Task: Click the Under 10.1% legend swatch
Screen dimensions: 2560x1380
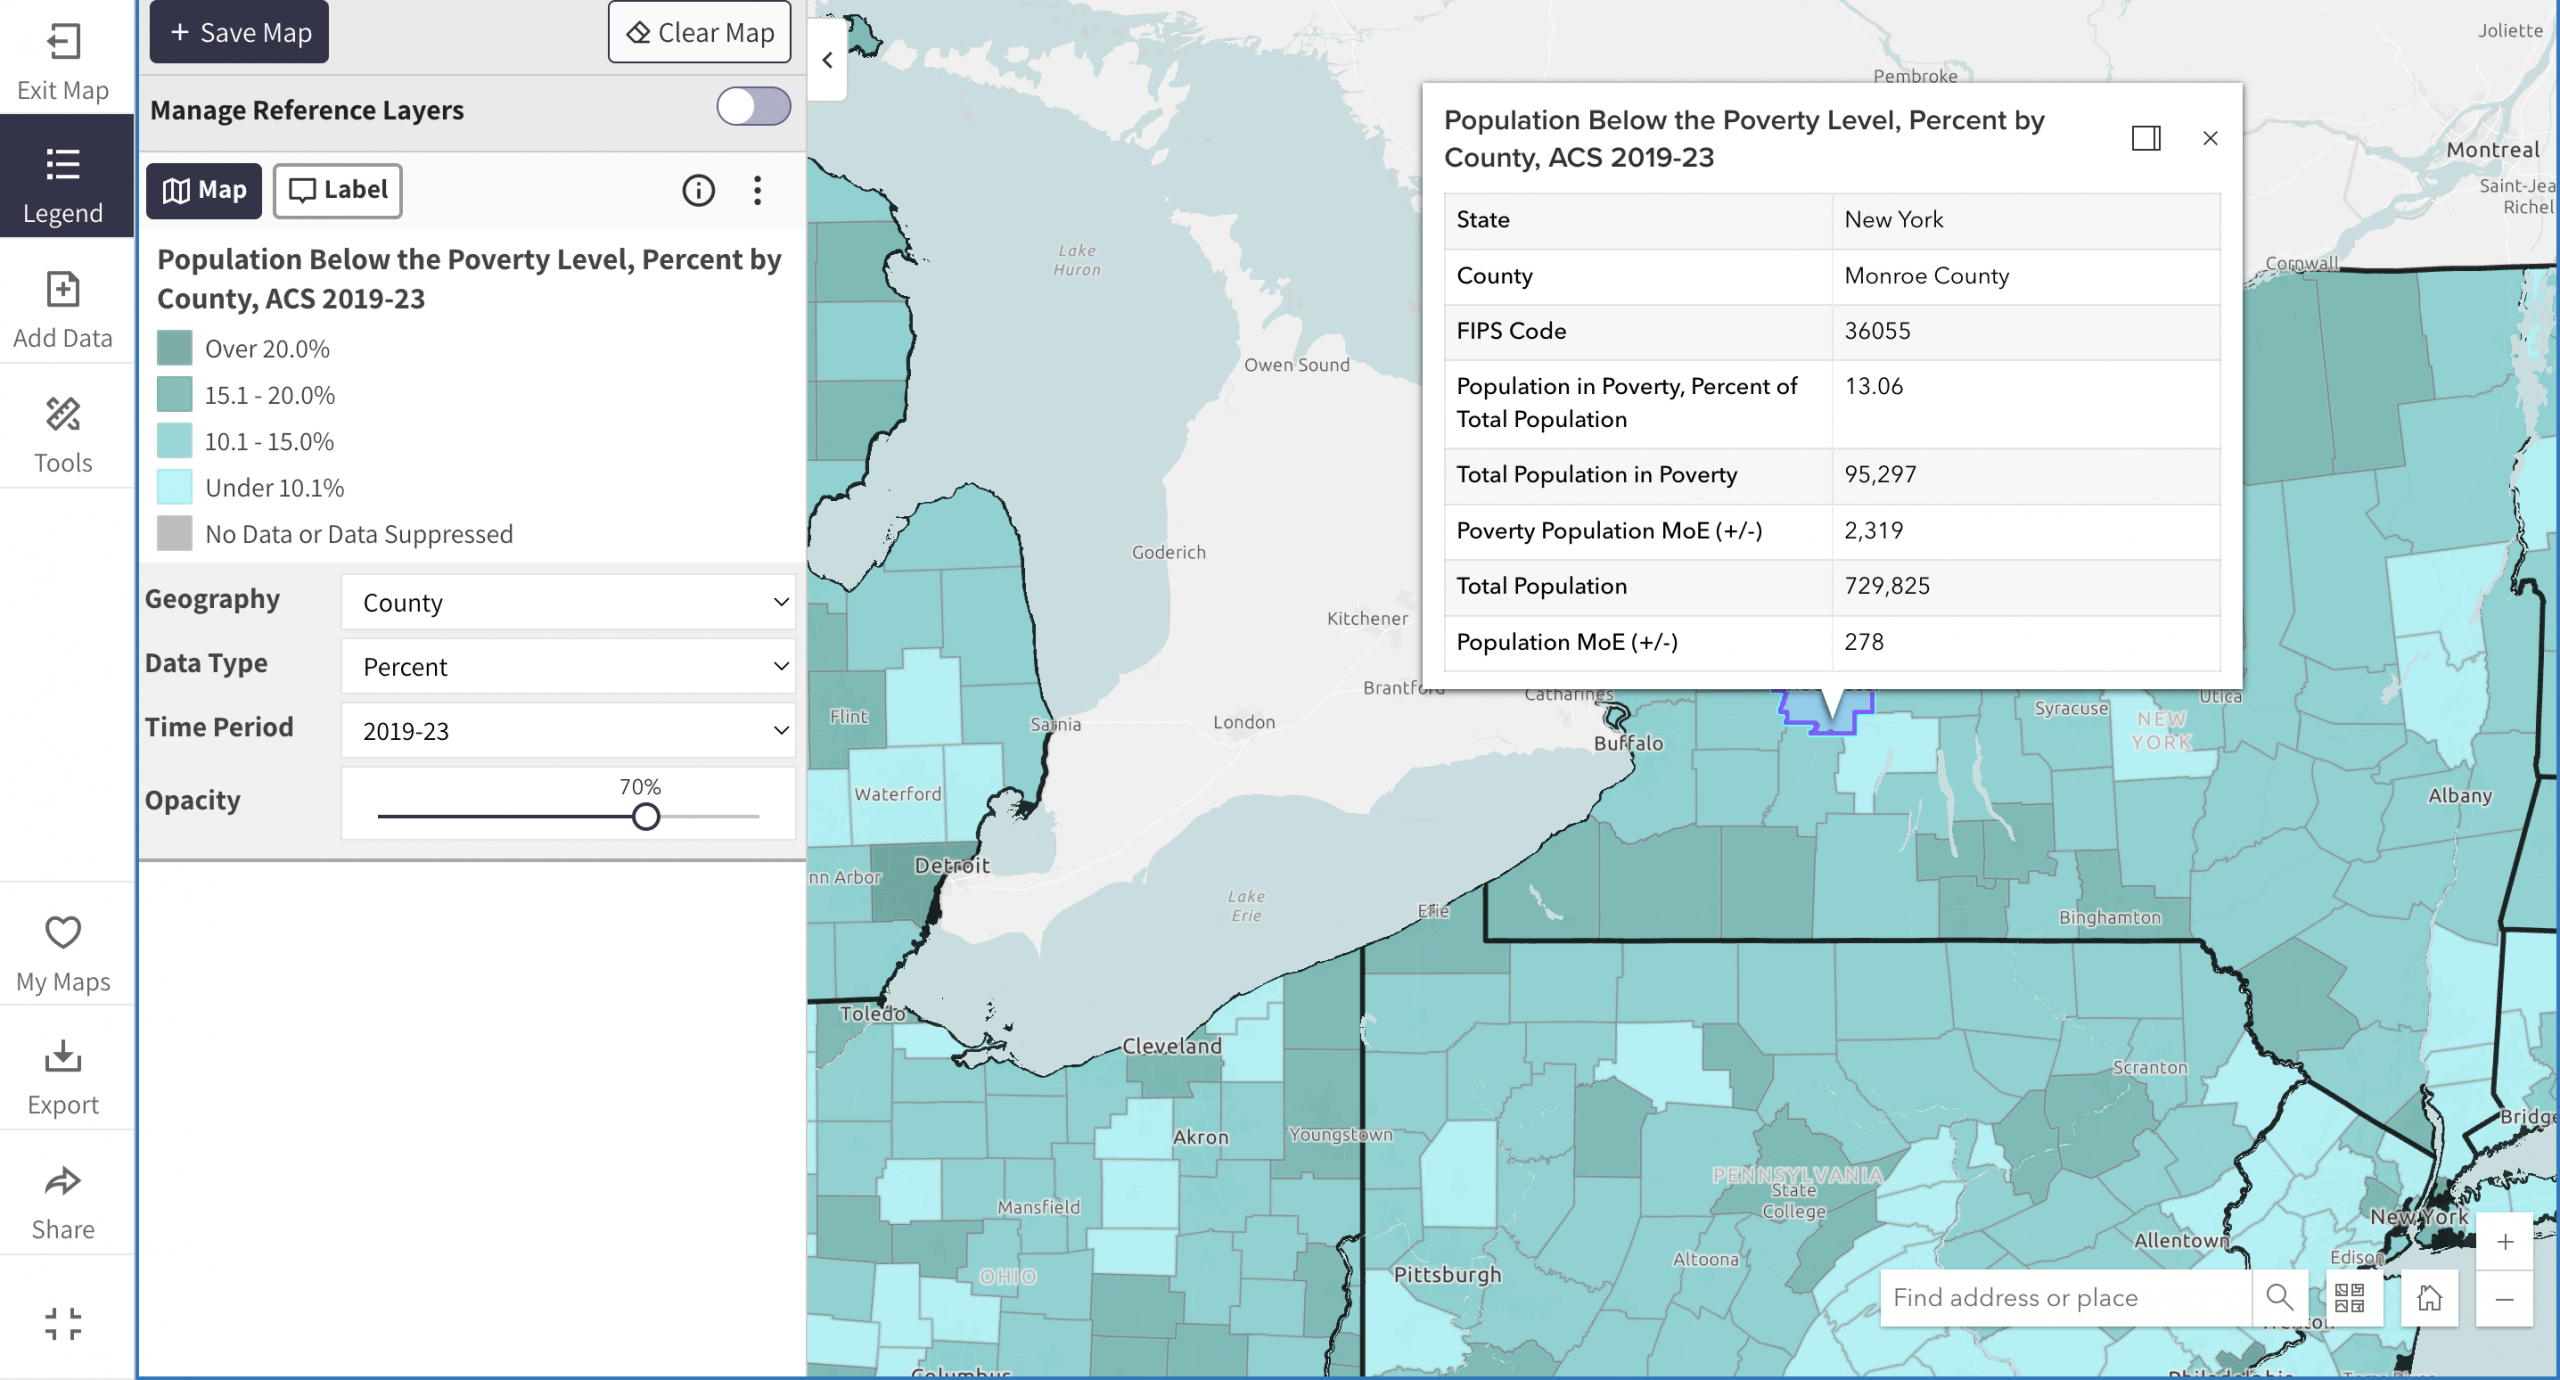Action: pos(174,487)
